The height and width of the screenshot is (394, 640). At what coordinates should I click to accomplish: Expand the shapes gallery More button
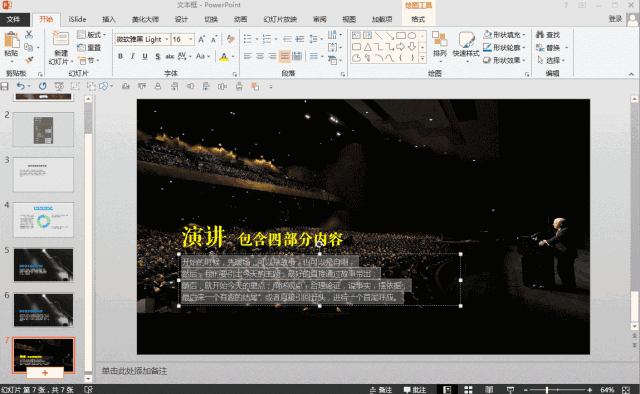pyautogui.click(x=422, y=58)
